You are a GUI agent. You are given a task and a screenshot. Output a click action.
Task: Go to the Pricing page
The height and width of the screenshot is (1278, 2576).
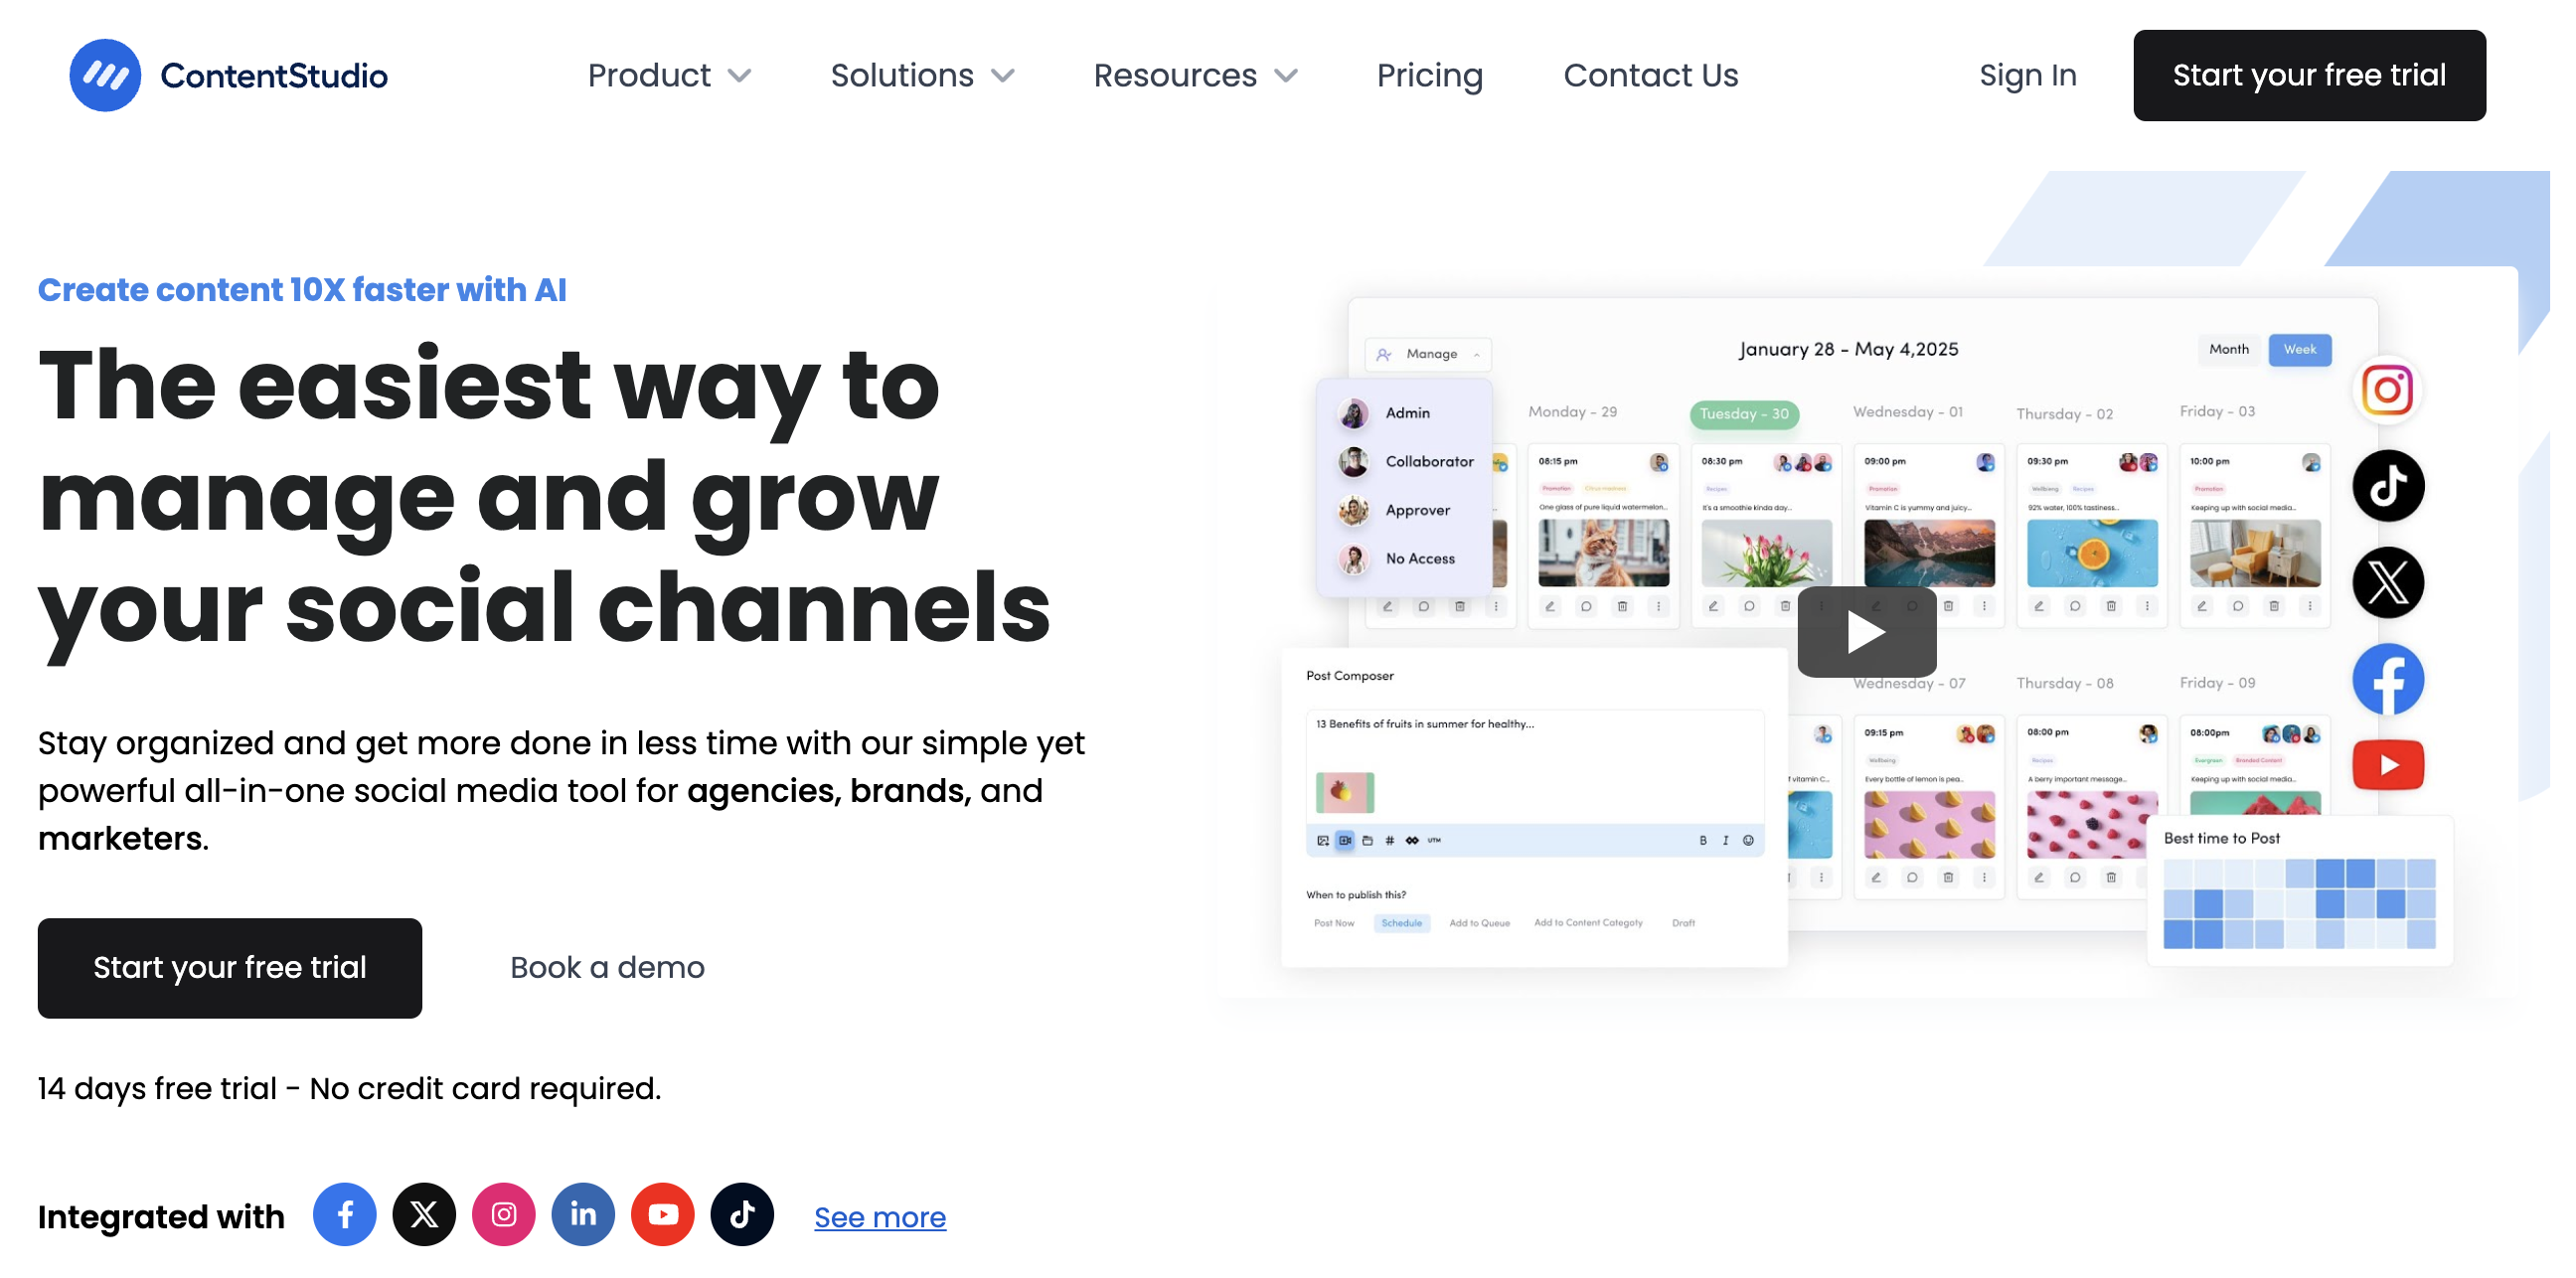(1429, 75)
